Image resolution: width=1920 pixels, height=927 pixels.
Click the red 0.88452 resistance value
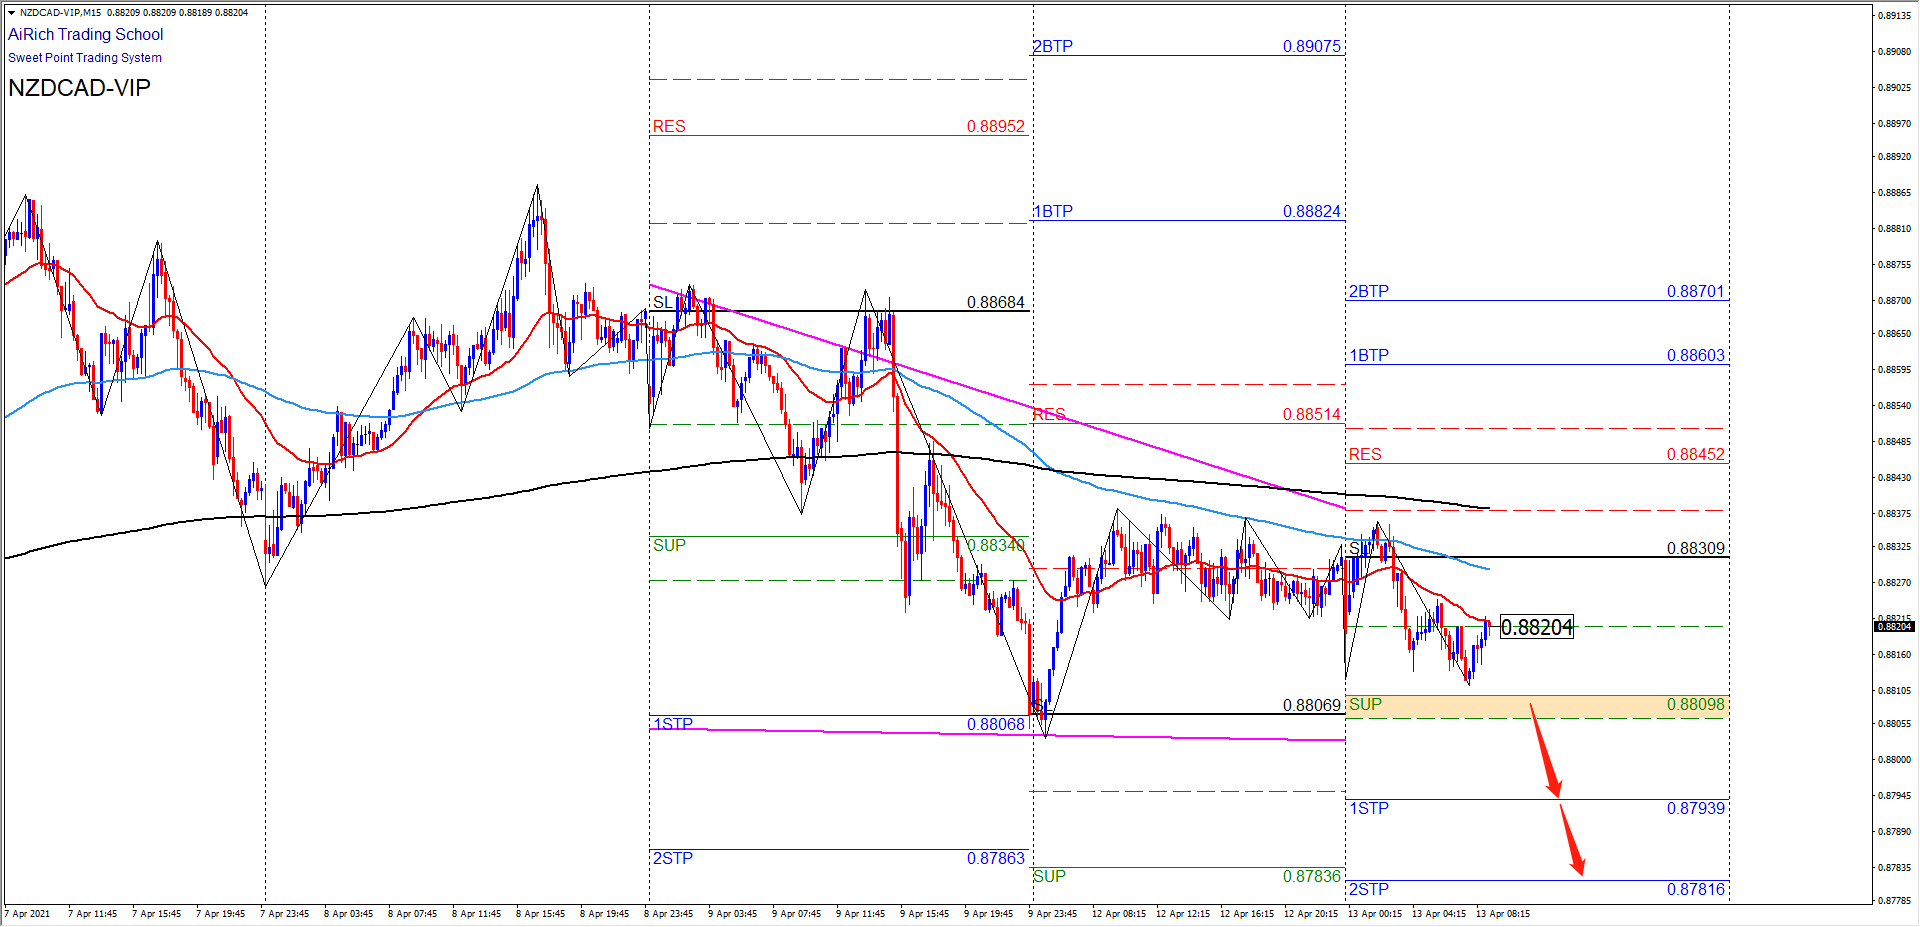pyautogui.click(x=1696, y=454)
